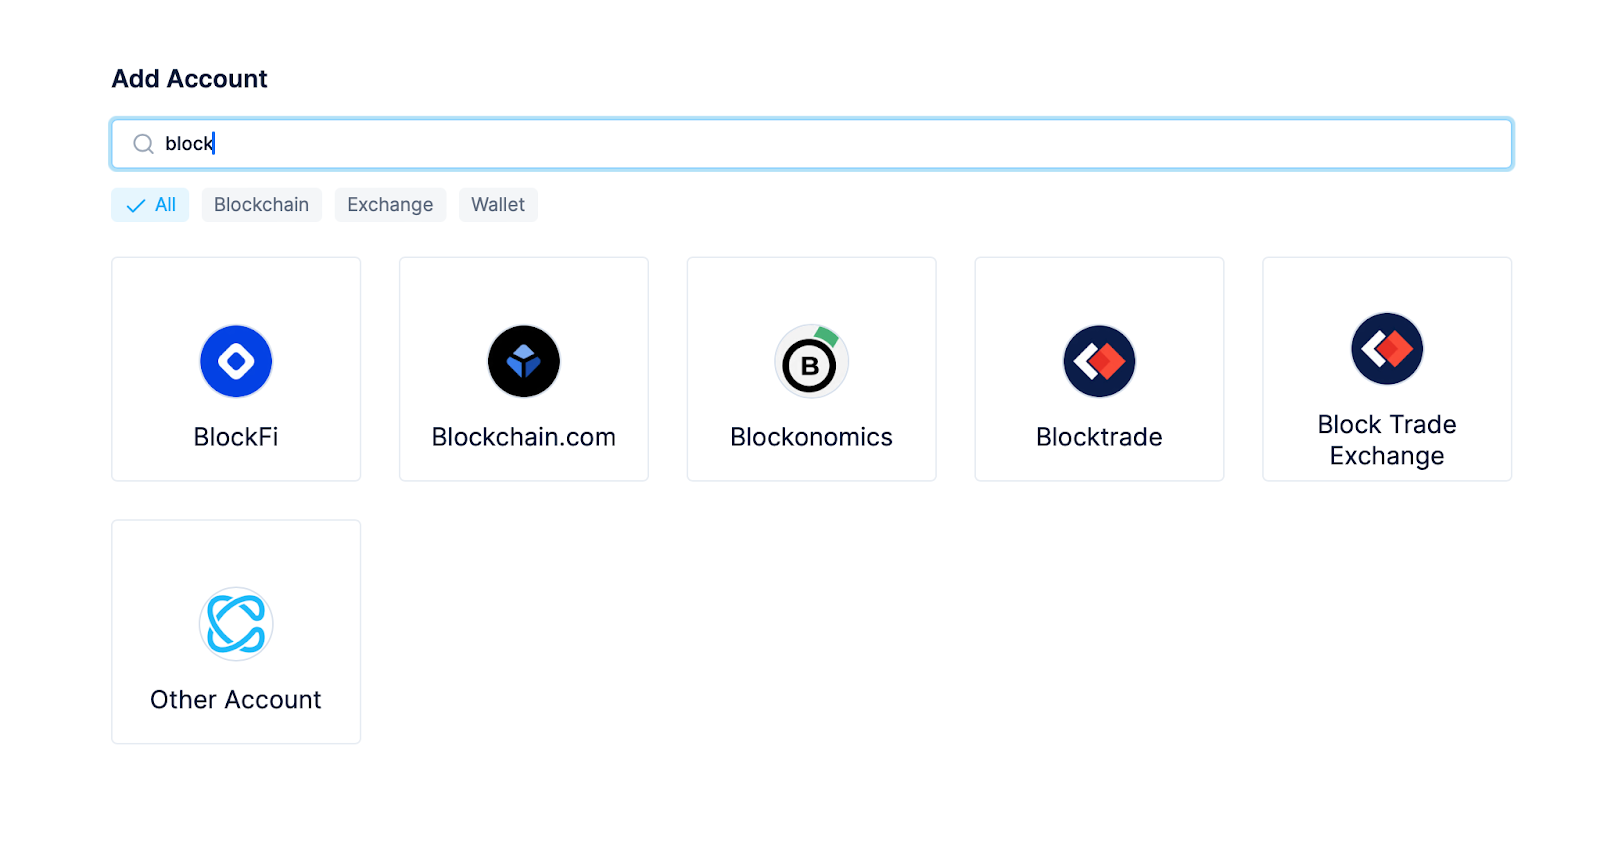Click the Block Trade Exchange logo icon
Image resolution: width=1600 pixels, height=868 pixels.
coord(1387,349)
